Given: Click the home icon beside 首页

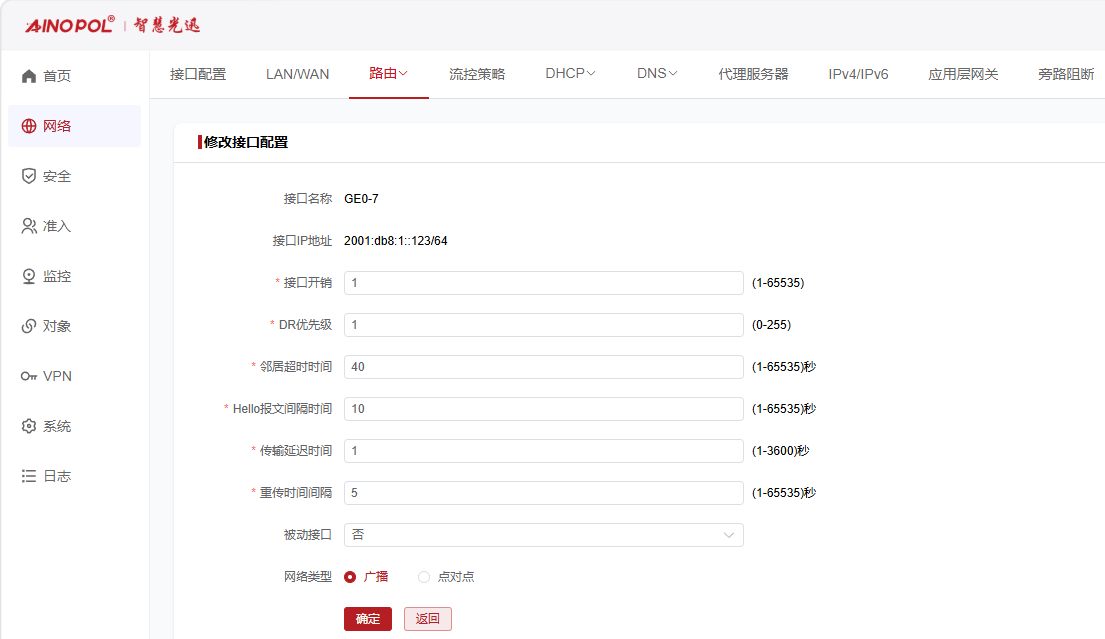Looking at the screenshot, I should point(29,76).
